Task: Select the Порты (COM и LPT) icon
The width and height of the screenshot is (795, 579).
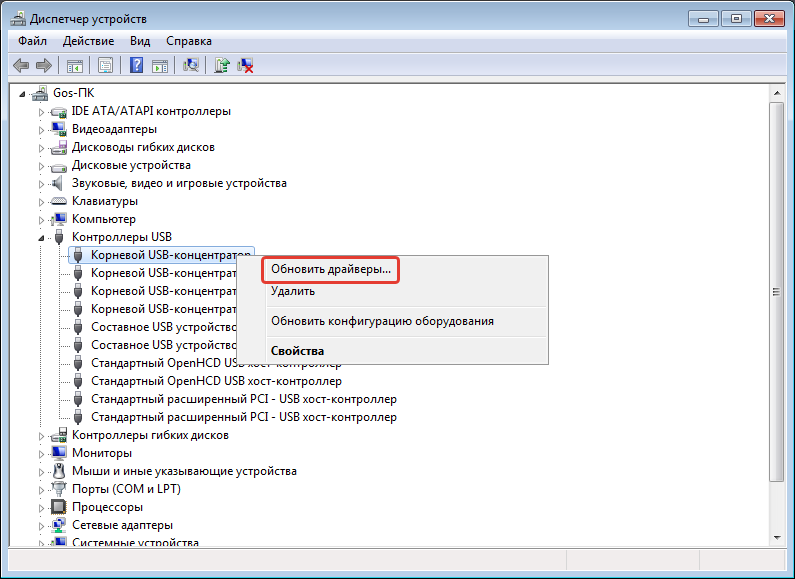Action: point(59,489)
